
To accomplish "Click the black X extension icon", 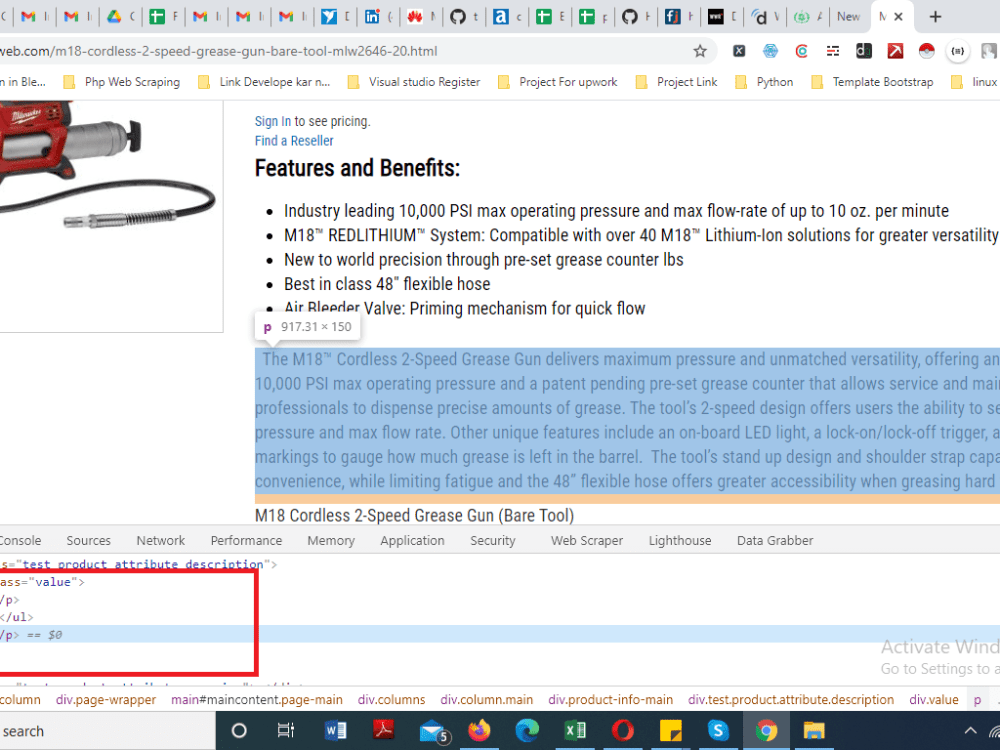I will pyautogui.click(x=739, y=51).
